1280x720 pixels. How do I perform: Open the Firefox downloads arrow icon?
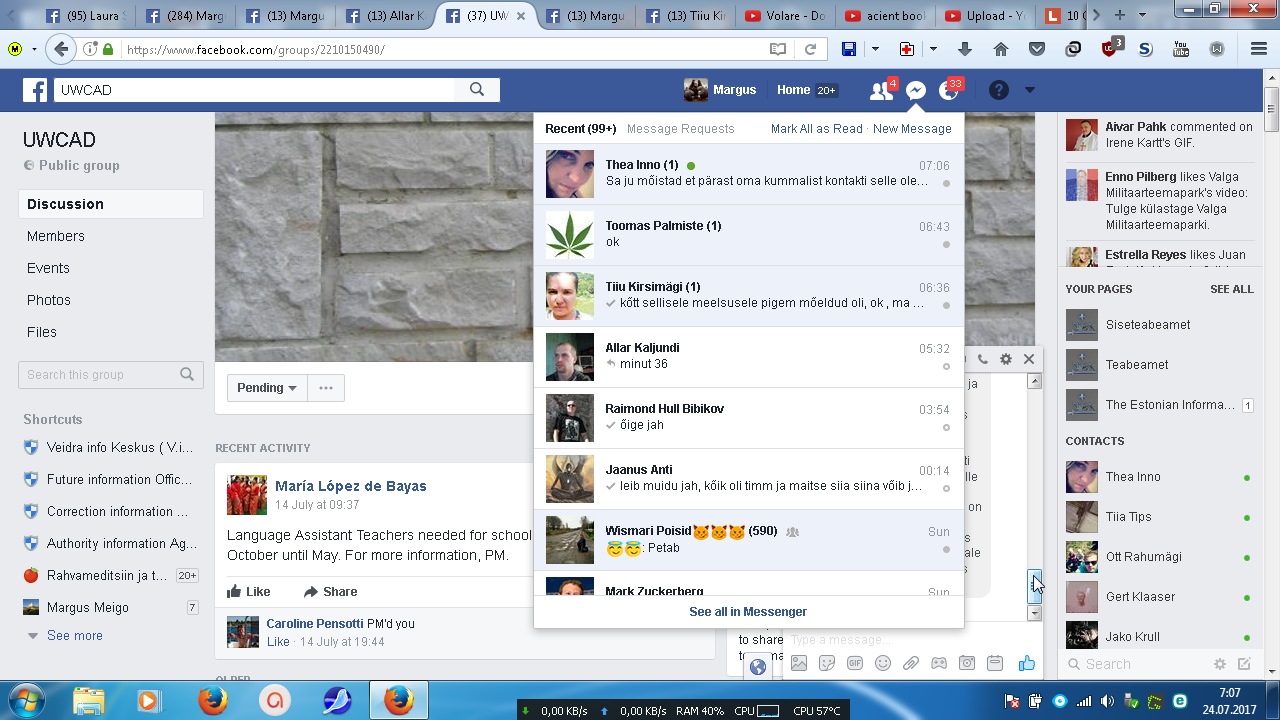965,49
